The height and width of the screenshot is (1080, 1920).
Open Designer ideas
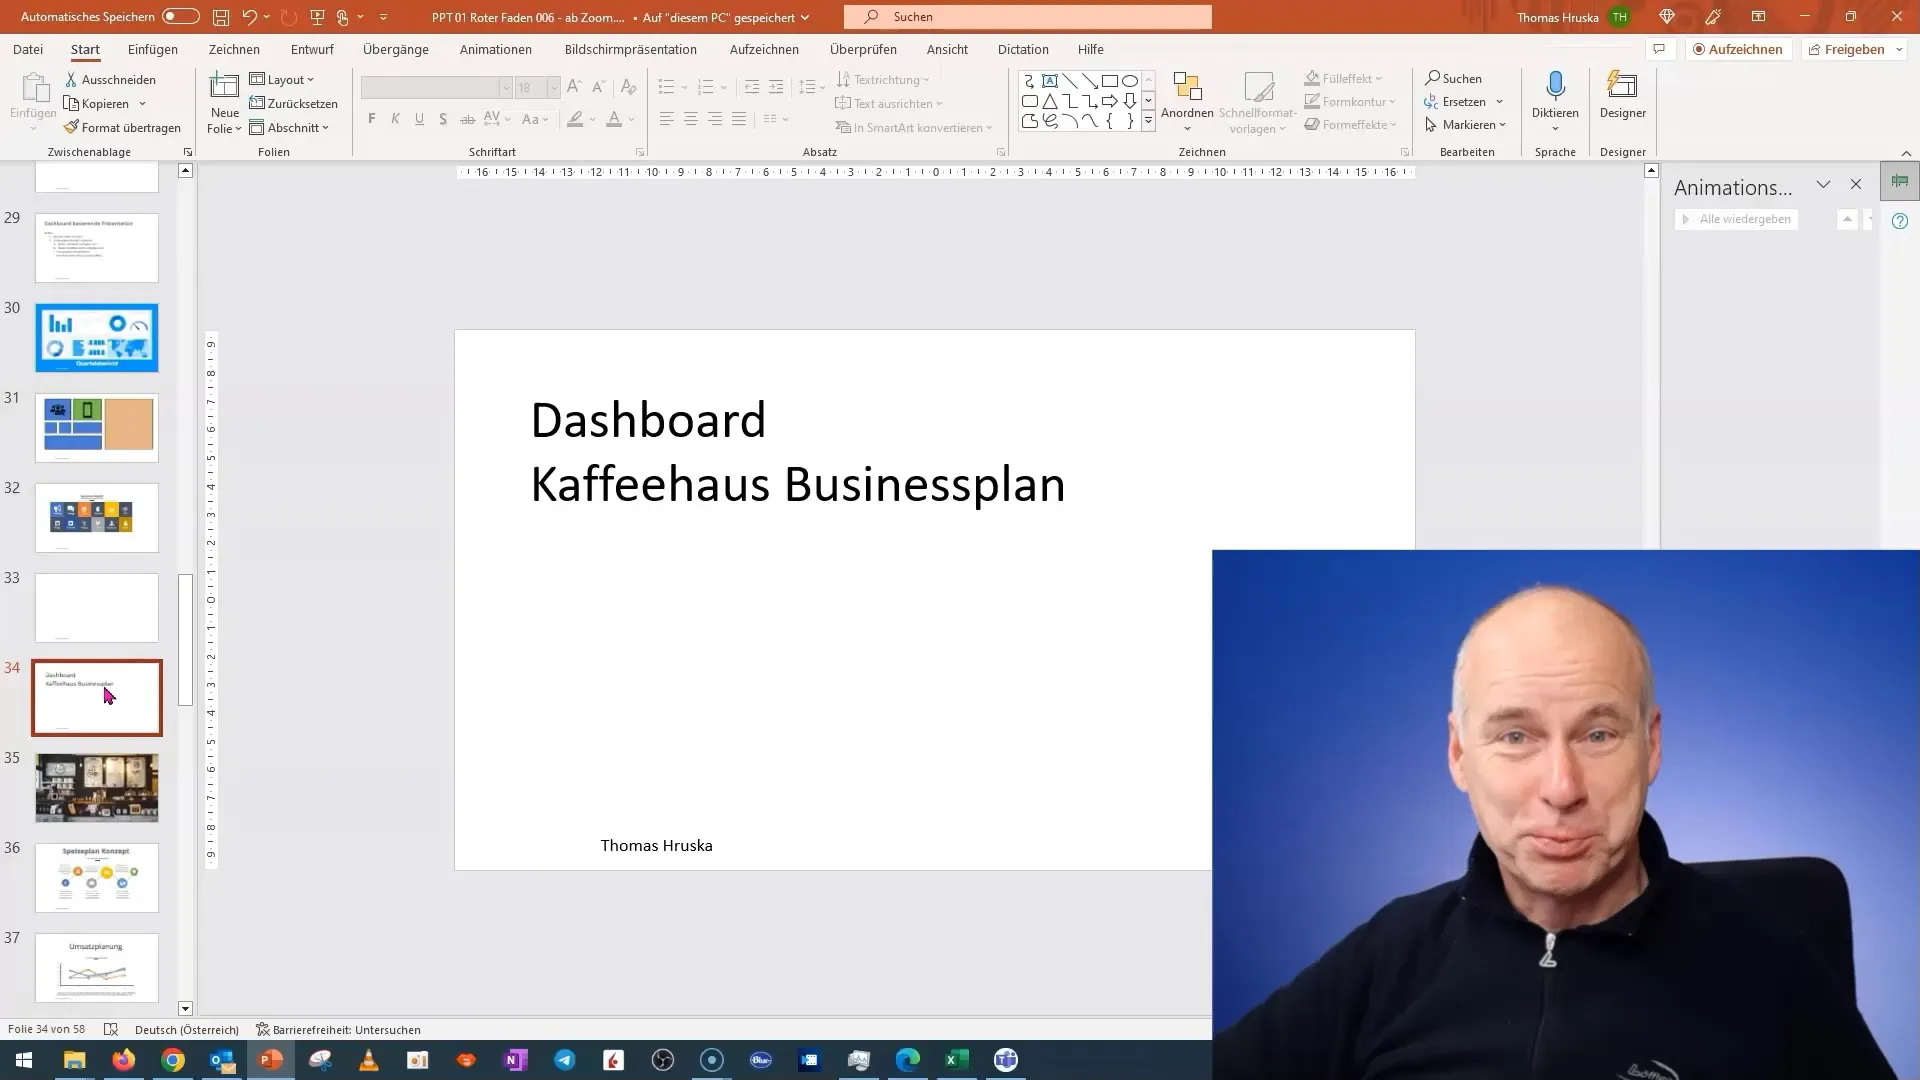click(x=1622, y=95)
